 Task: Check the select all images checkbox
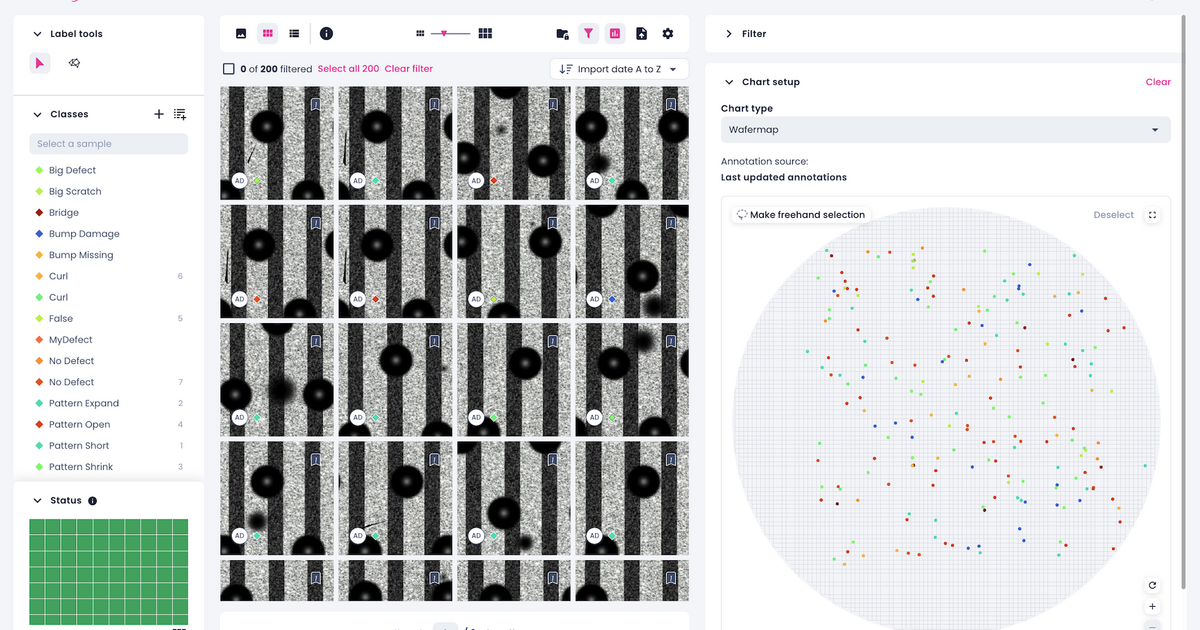click(228, 68)
